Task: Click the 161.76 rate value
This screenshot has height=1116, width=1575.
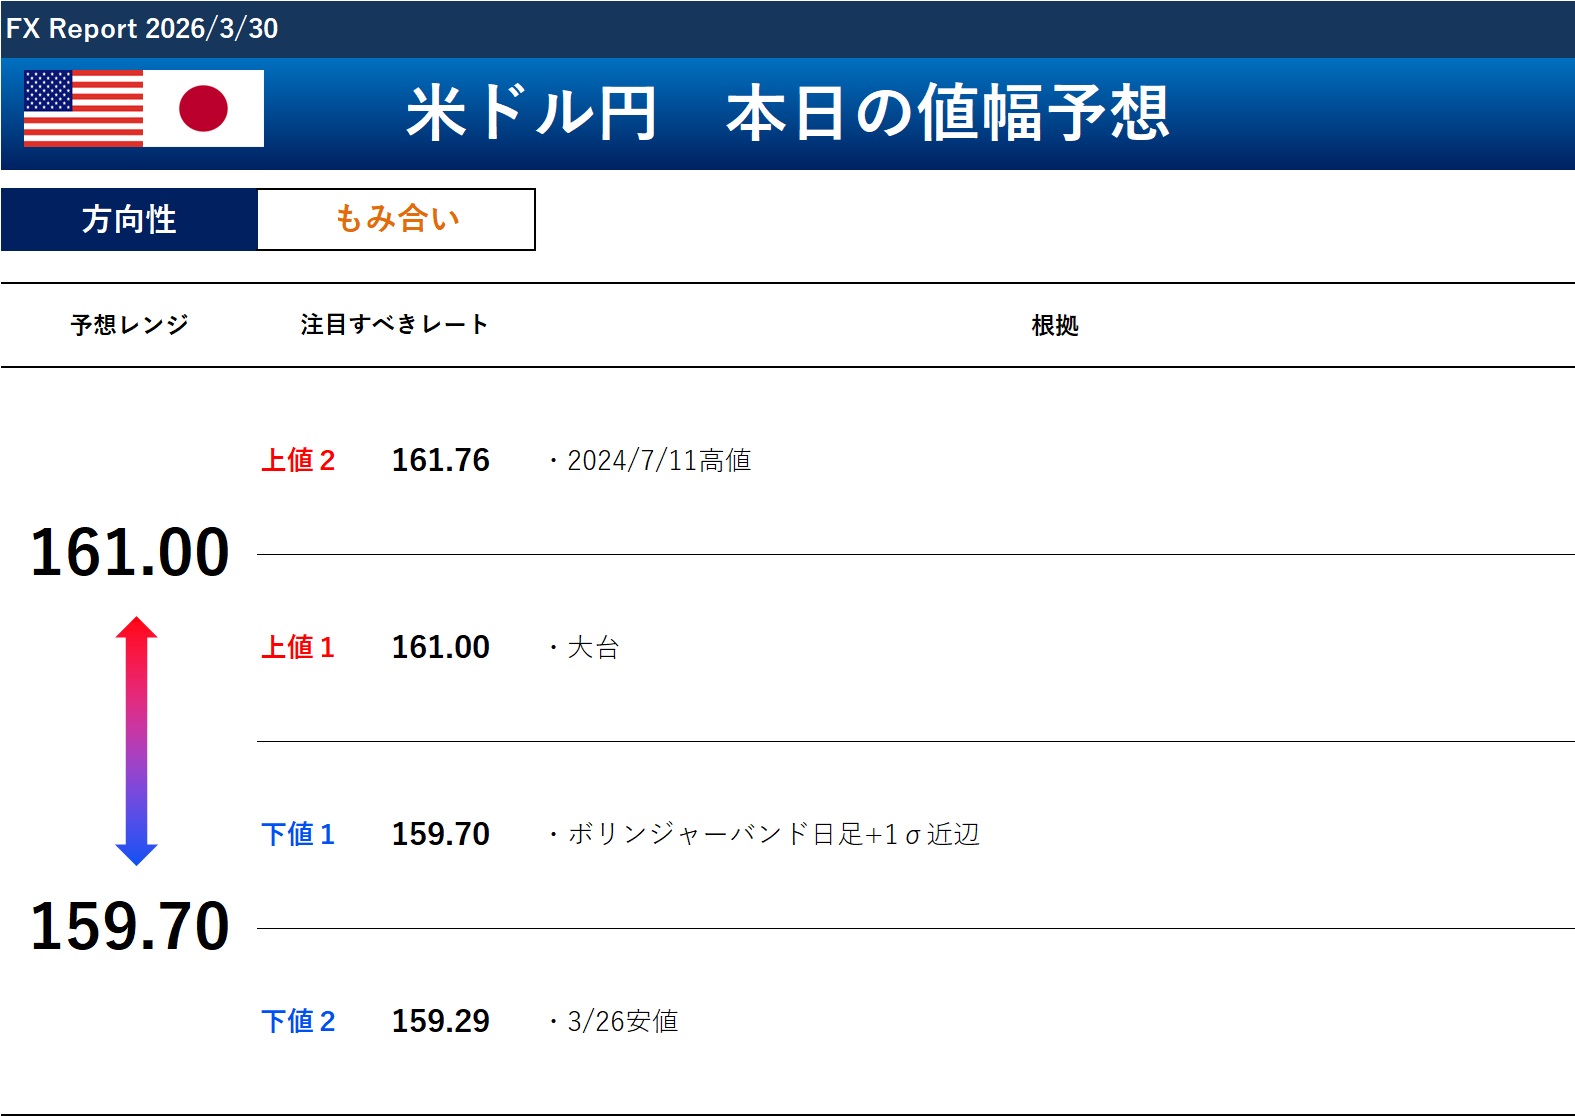Action: pyautogui.click(x=440, y=460)
